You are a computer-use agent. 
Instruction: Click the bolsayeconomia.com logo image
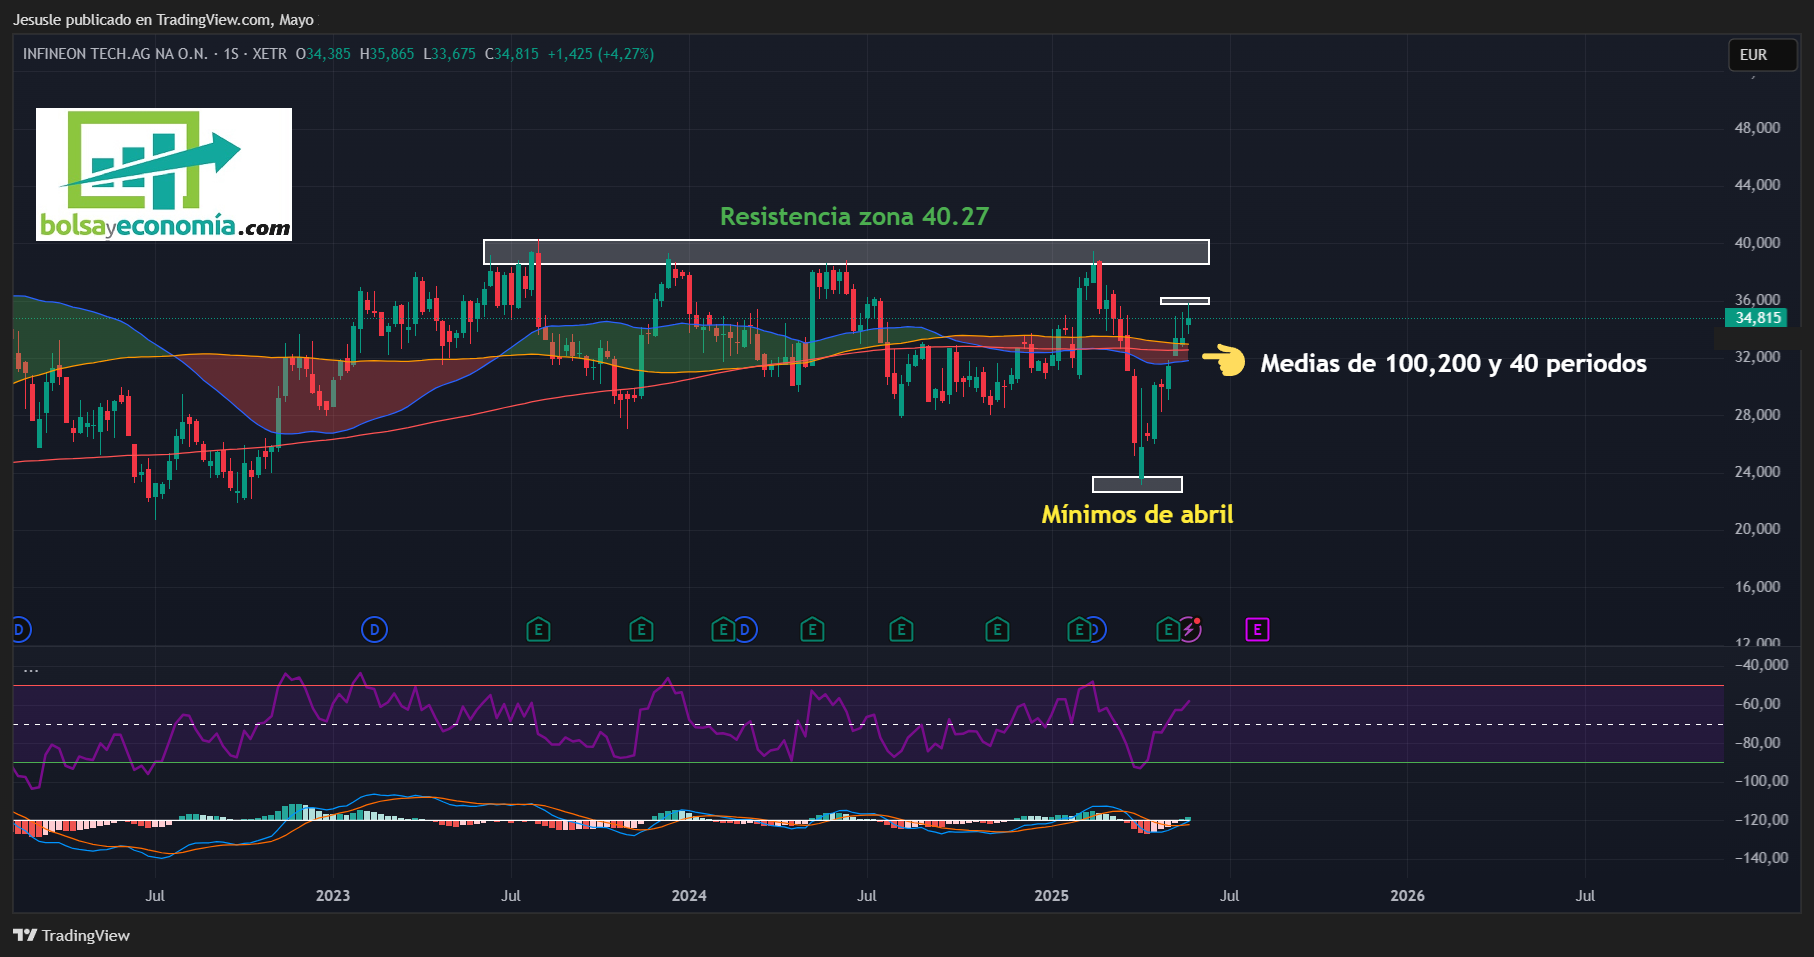(x=164, y=174)
